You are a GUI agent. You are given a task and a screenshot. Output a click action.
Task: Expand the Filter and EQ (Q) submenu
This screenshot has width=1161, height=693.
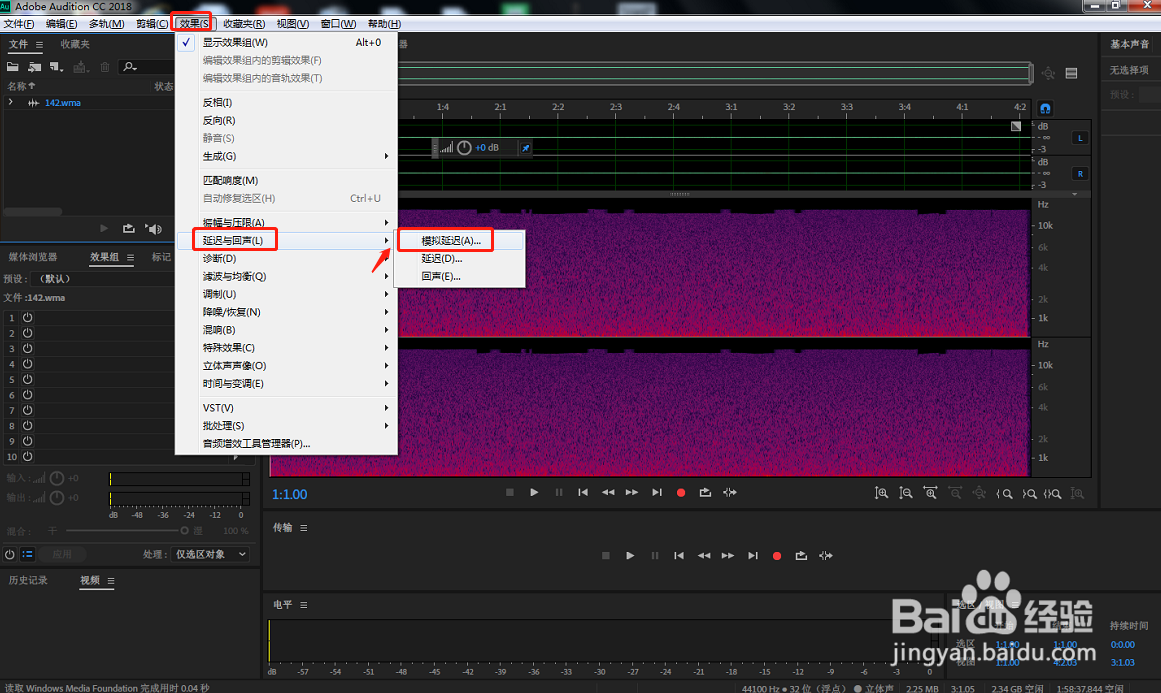click(286, 276)
